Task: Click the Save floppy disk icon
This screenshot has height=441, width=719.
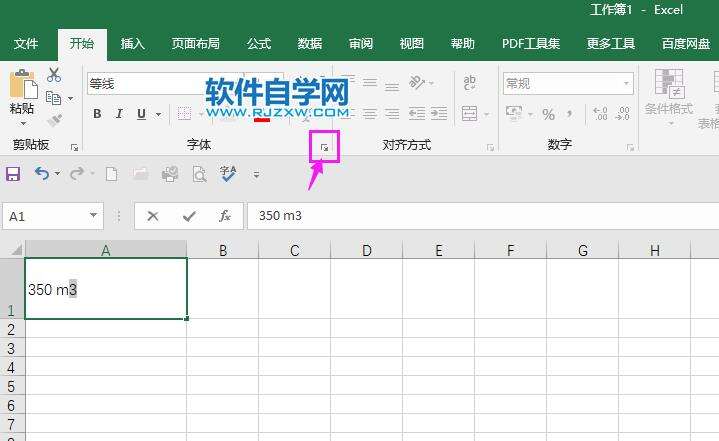Action: pyautogui.click(x=13, y=174)
